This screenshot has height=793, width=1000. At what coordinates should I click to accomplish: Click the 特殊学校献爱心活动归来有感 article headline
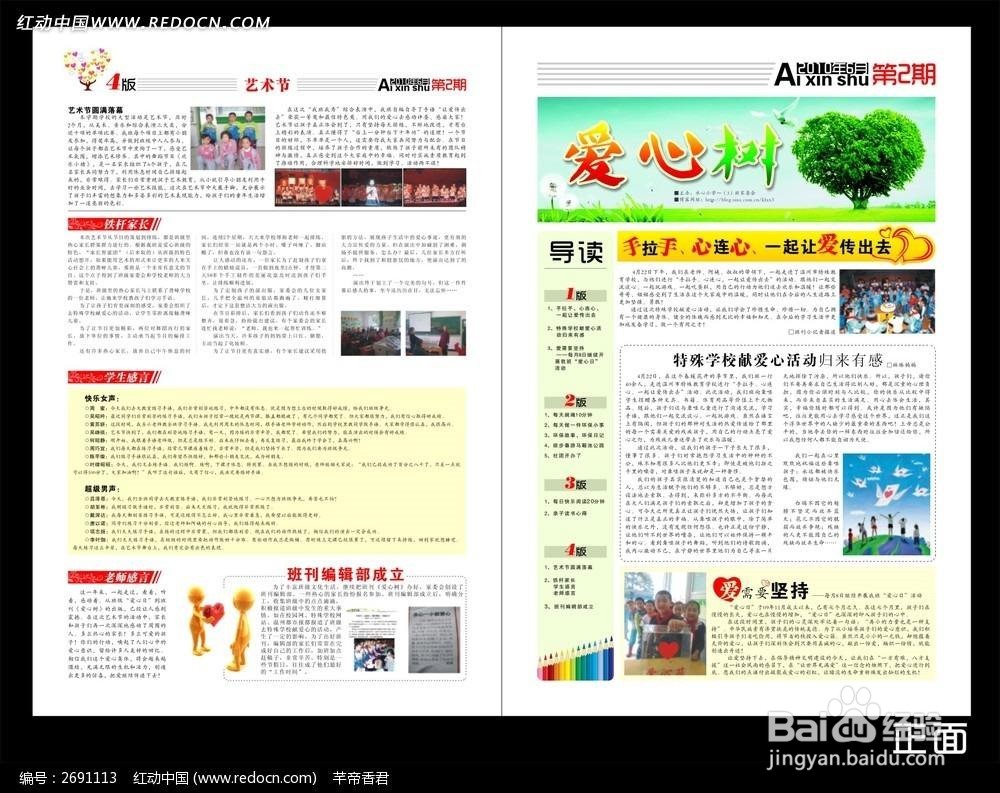(x=777, y=360)
